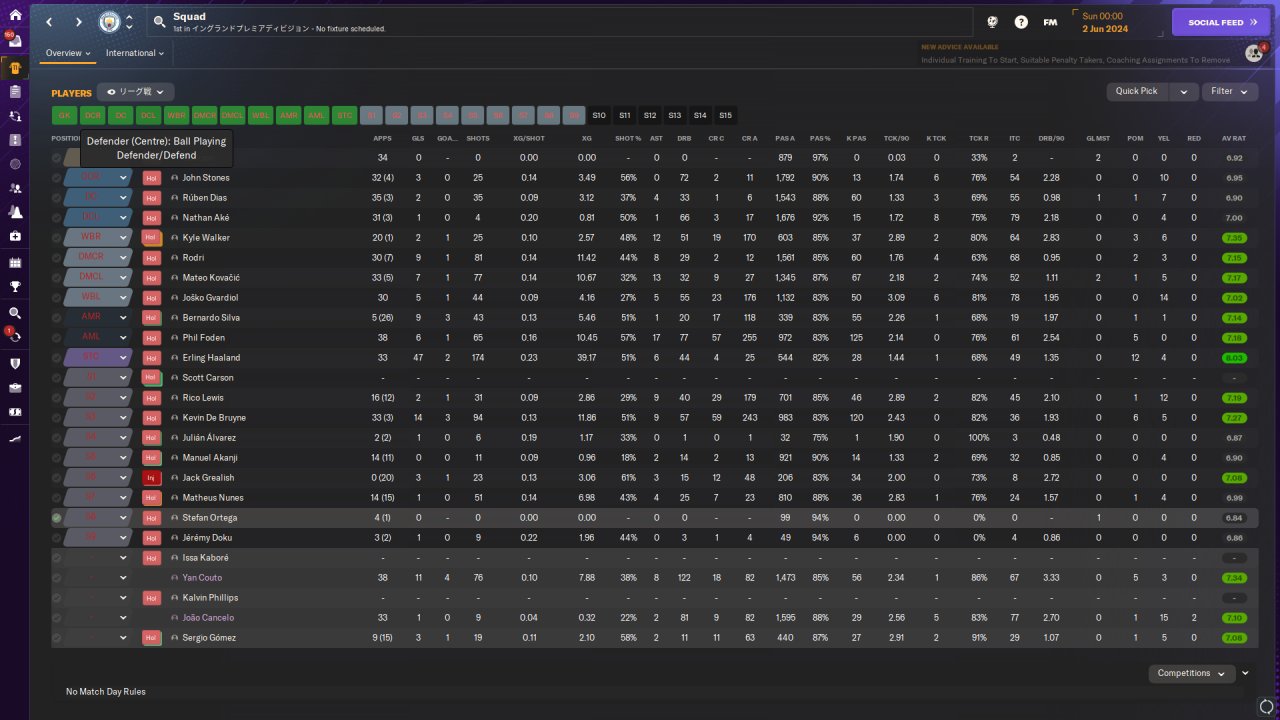Expand the chevron right of Competitions
The image size is (1280, 720).
(1245, 674)
